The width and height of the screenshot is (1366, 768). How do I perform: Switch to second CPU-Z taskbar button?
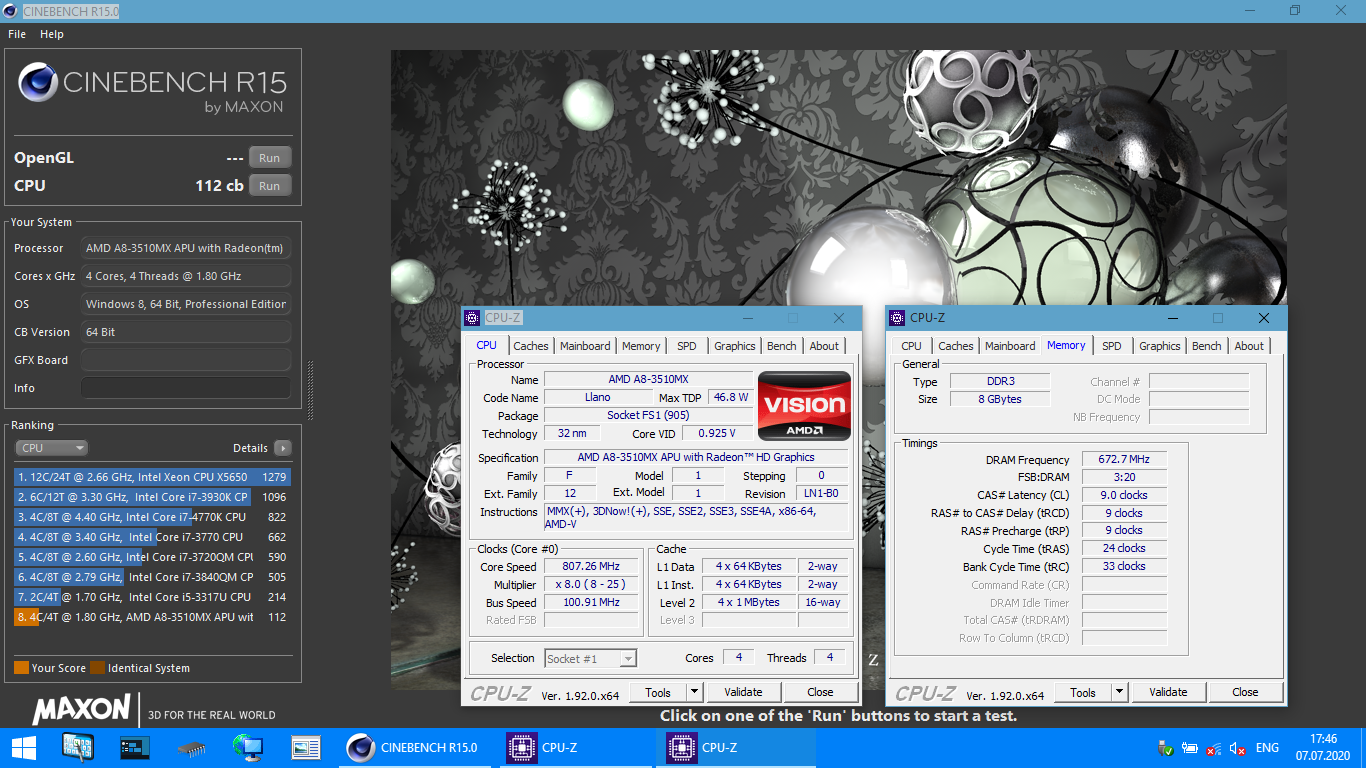click(736, 747)
